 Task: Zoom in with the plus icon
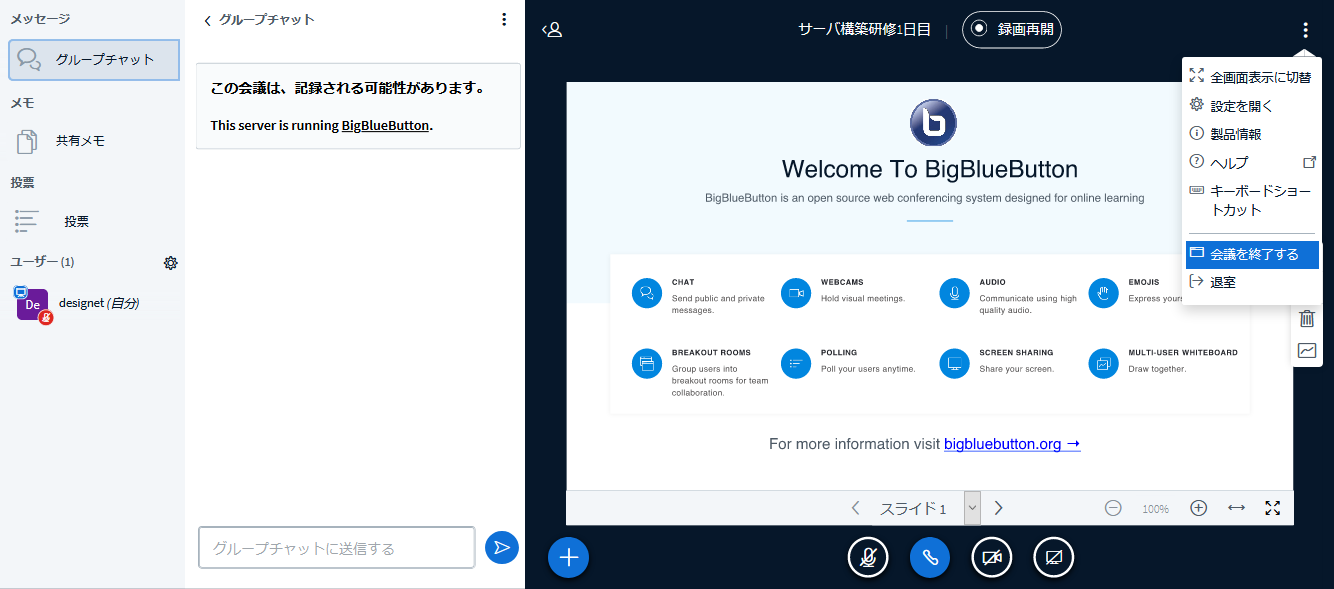[x=1199, y=508]
